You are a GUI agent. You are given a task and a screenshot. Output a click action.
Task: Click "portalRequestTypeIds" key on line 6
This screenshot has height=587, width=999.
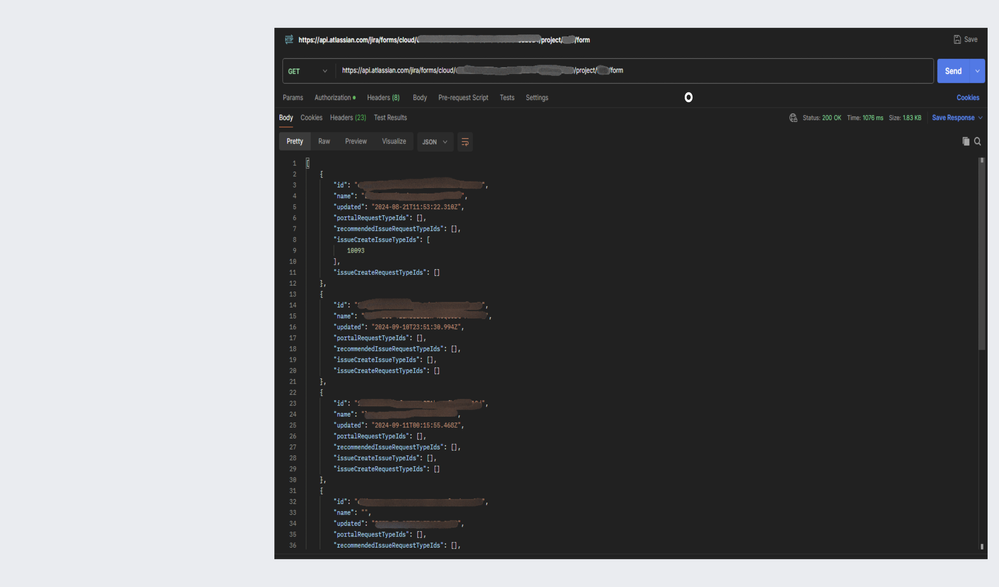[x=371, y=218]
